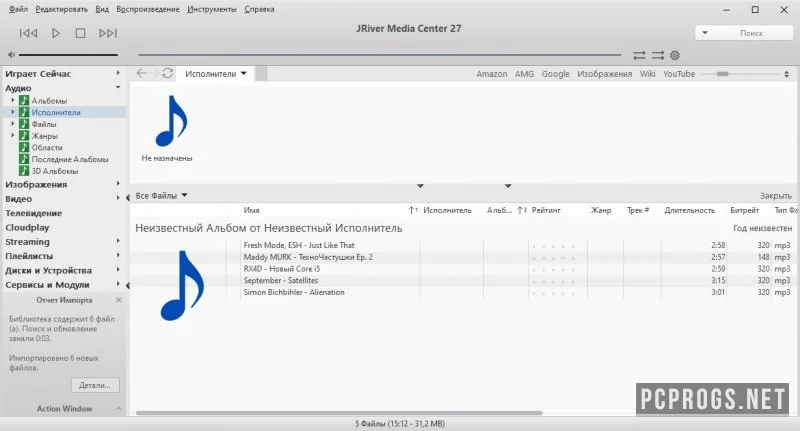Open the YouTube link
Image resolution: width=800 pixels, height=431 pixels.
click(679, 74)
